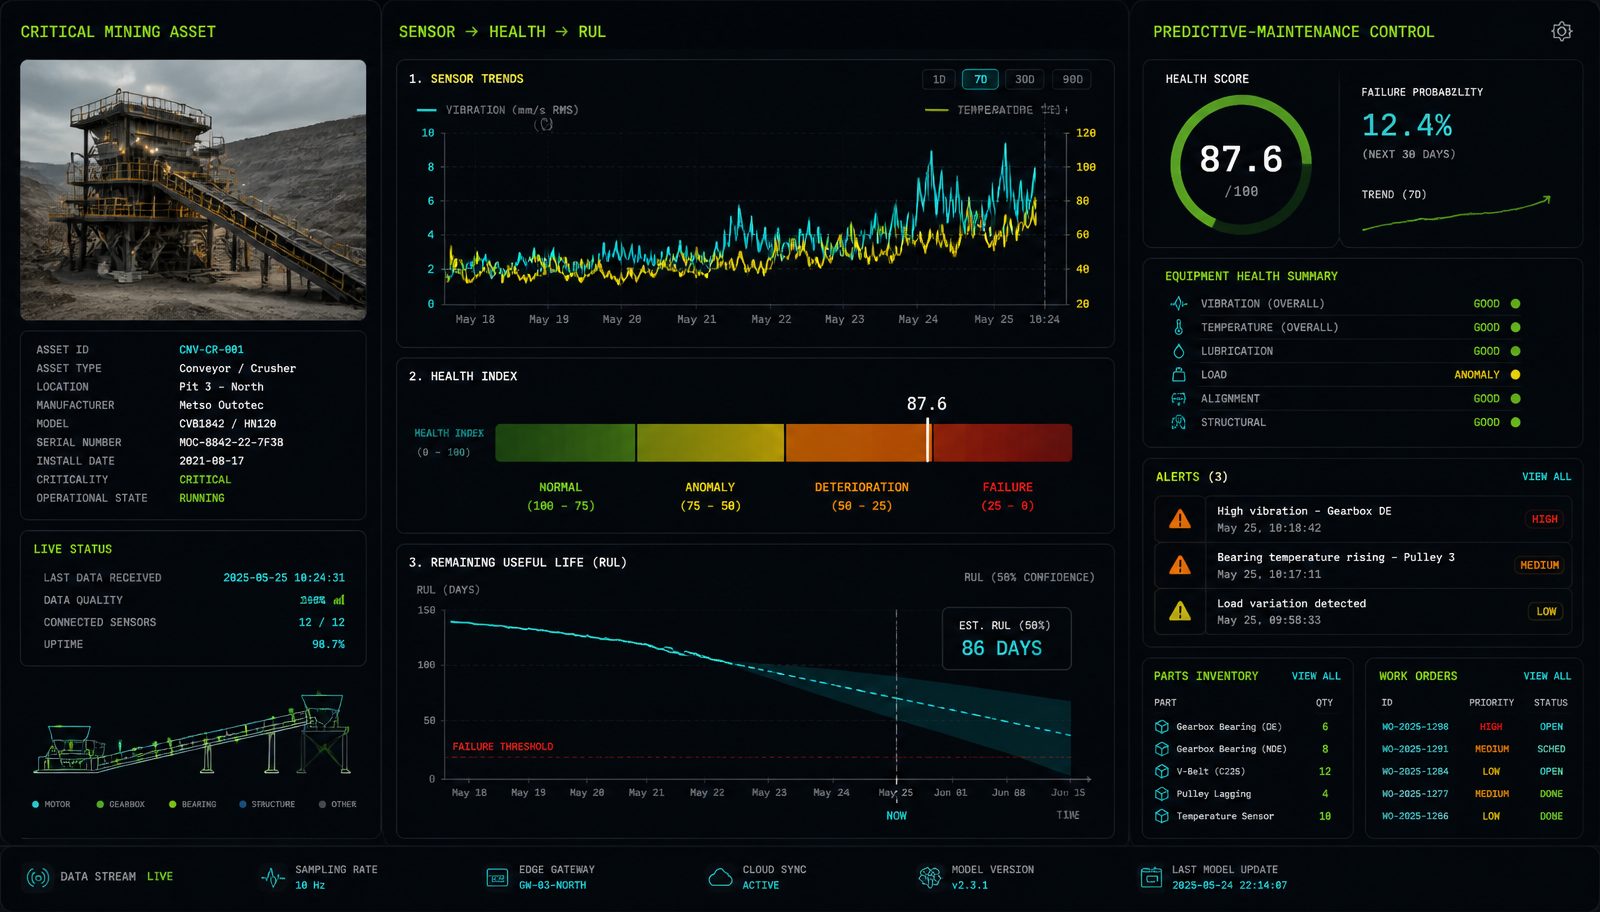Screen dimensions: 1600x912
Task: Toggle the Vibration (mm/s RMS) legend entry
Action: coord(497,110)
